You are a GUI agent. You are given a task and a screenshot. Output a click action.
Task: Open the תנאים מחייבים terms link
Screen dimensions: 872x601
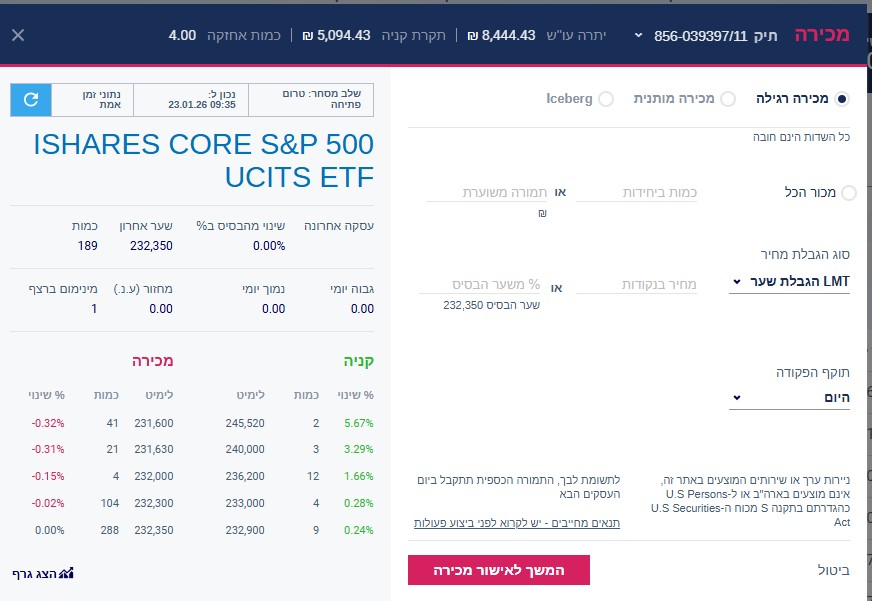click(x=517, y=523)
